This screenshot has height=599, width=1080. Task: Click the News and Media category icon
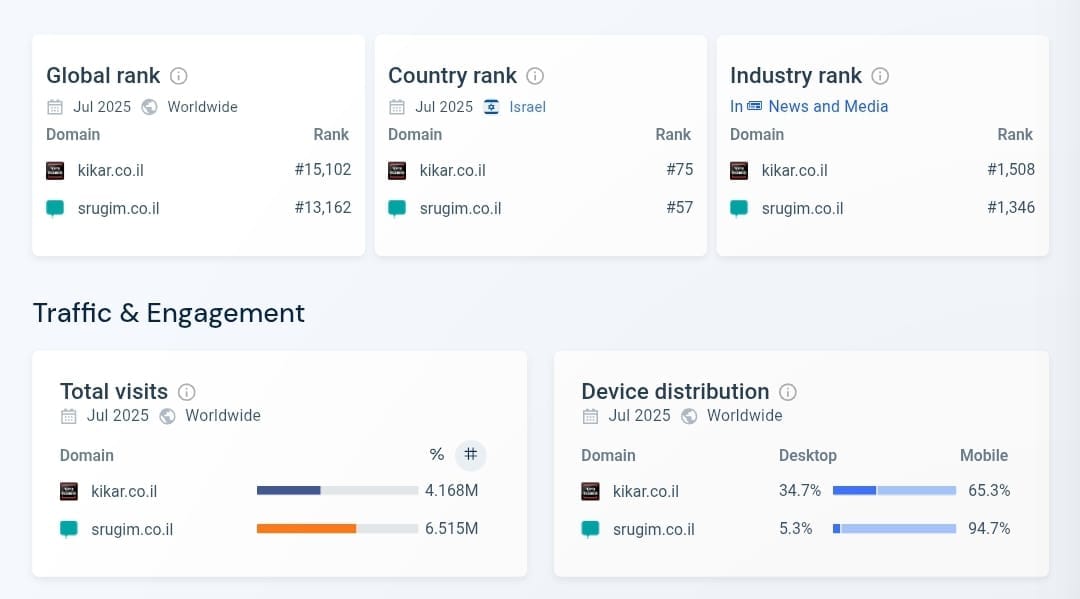755,106
